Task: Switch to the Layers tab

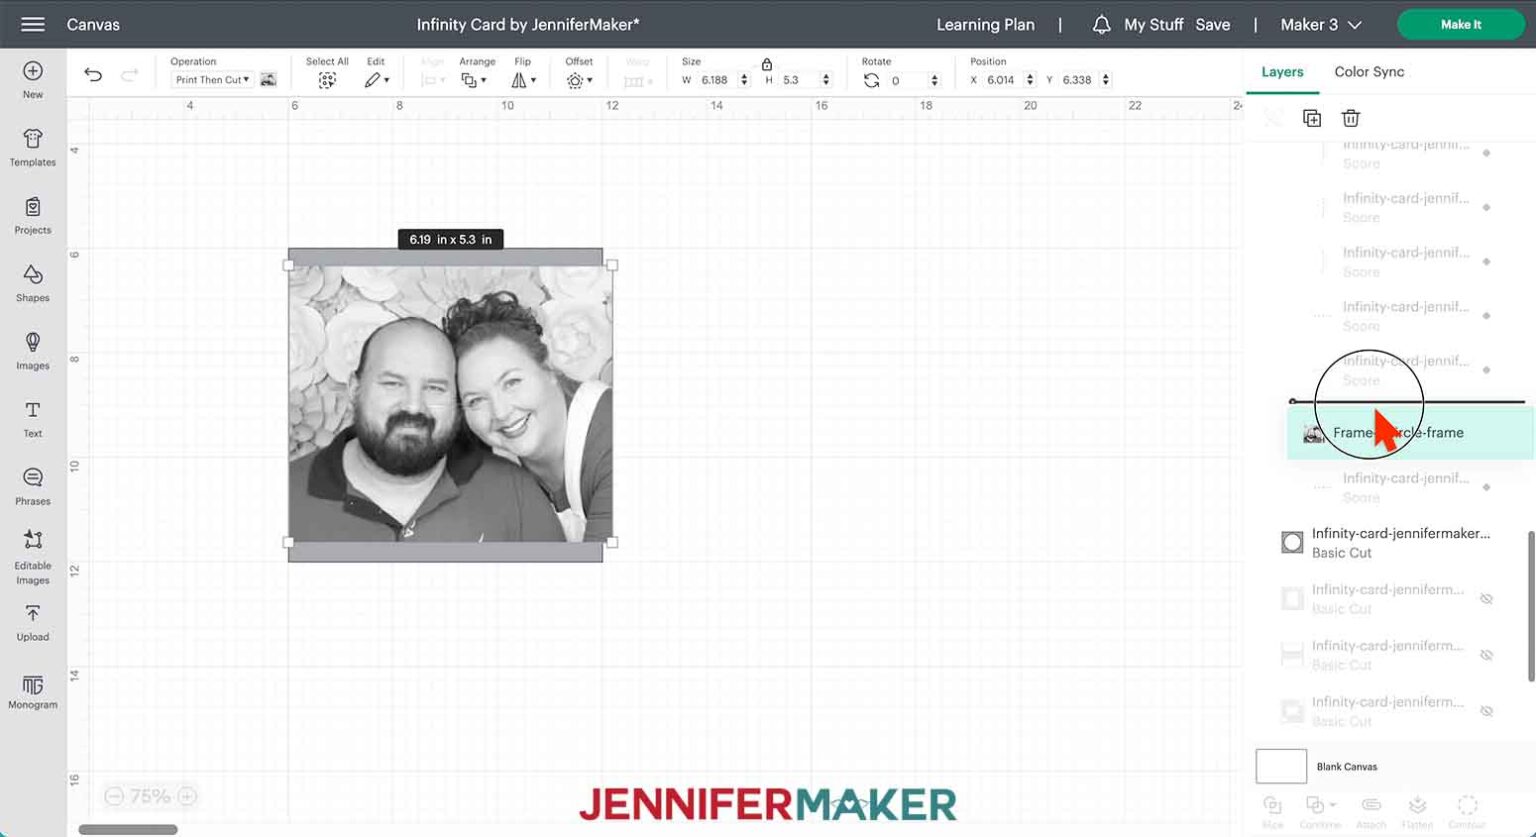Action: pos(1282,72)
